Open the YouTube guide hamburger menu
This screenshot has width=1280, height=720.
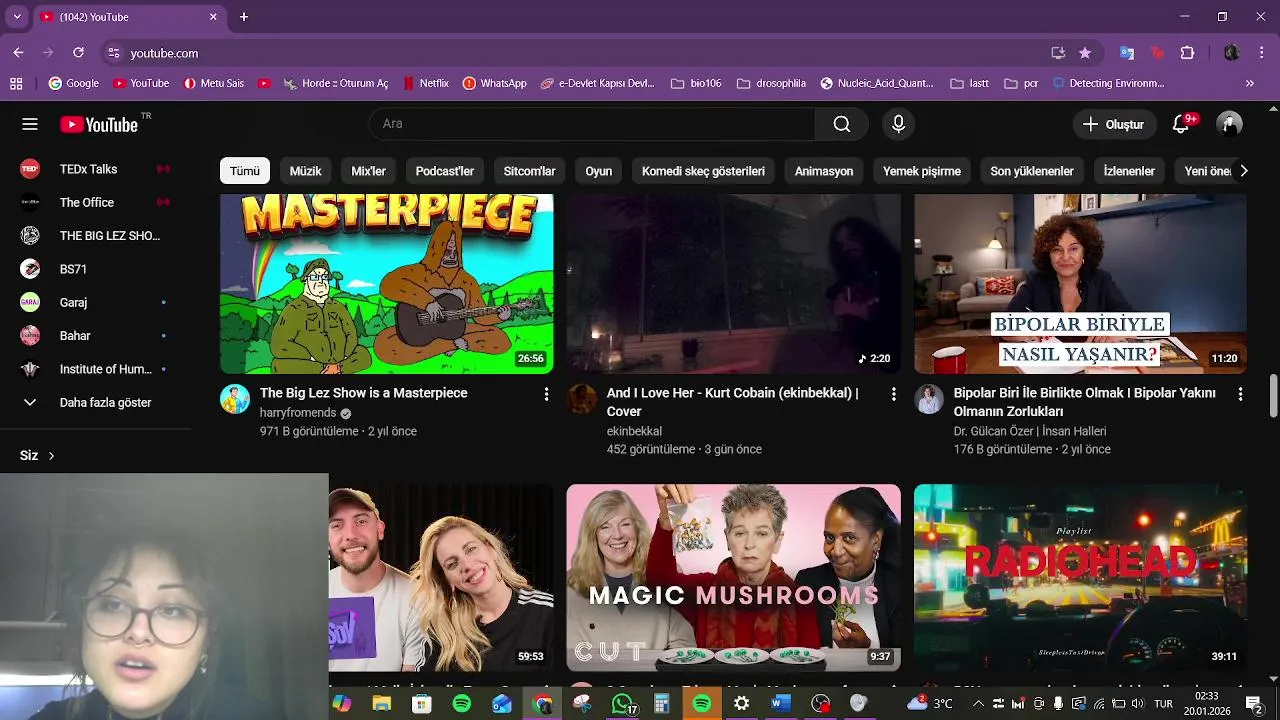pyautogui.click(x=30, y=124)
